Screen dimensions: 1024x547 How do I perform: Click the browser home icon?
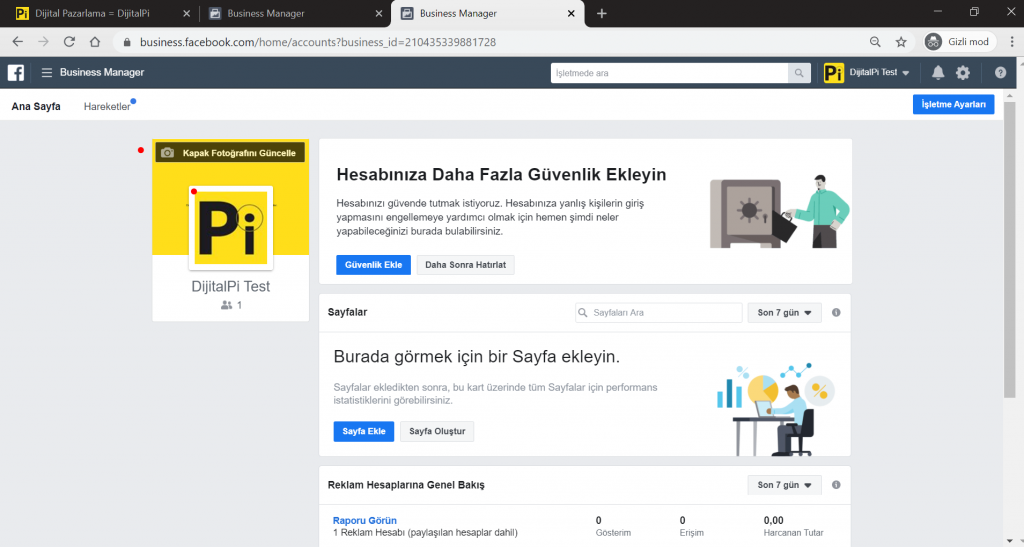[95, 42]
